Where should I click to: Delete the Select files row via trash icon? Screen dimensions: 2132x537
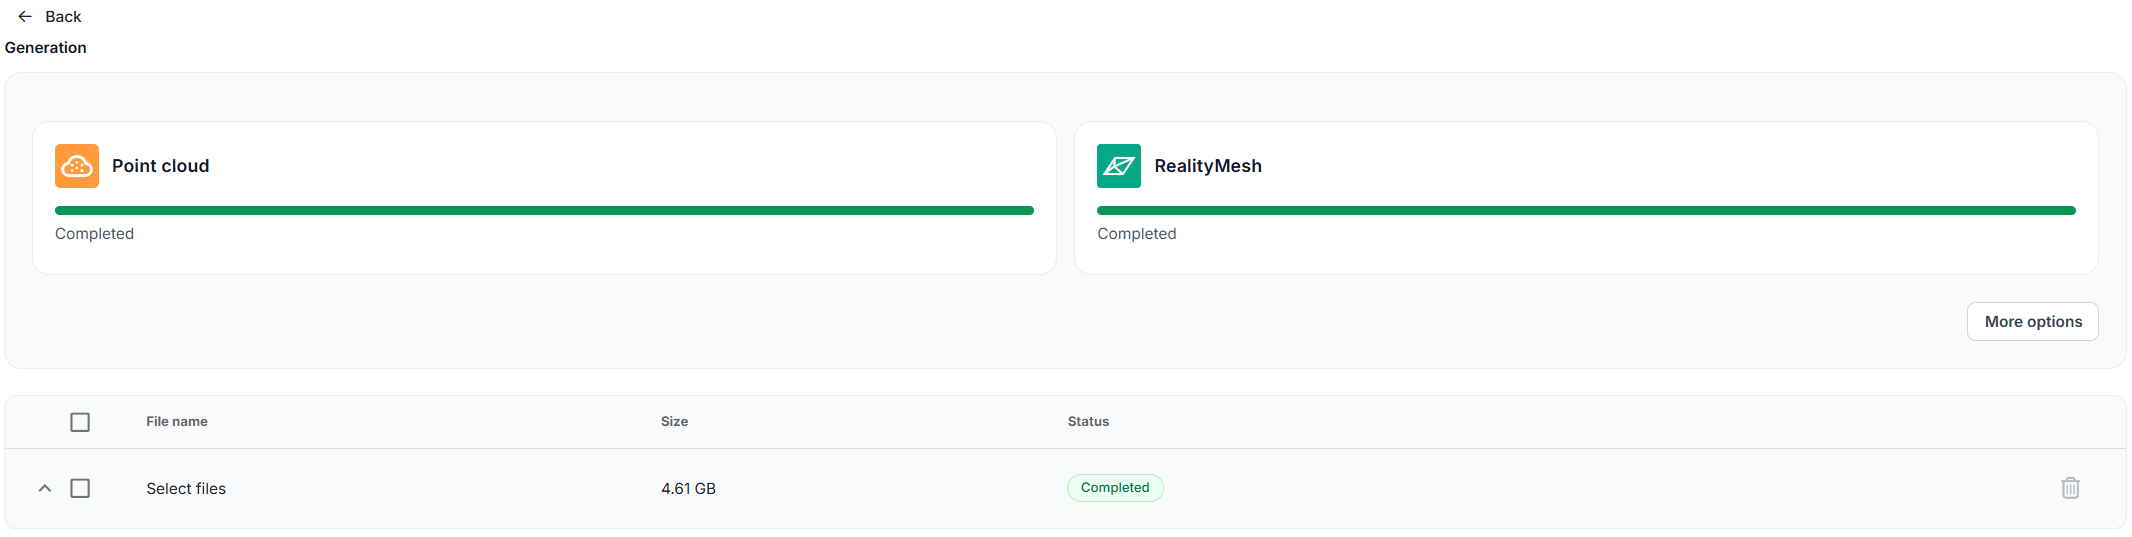[x=2070, y=488]
